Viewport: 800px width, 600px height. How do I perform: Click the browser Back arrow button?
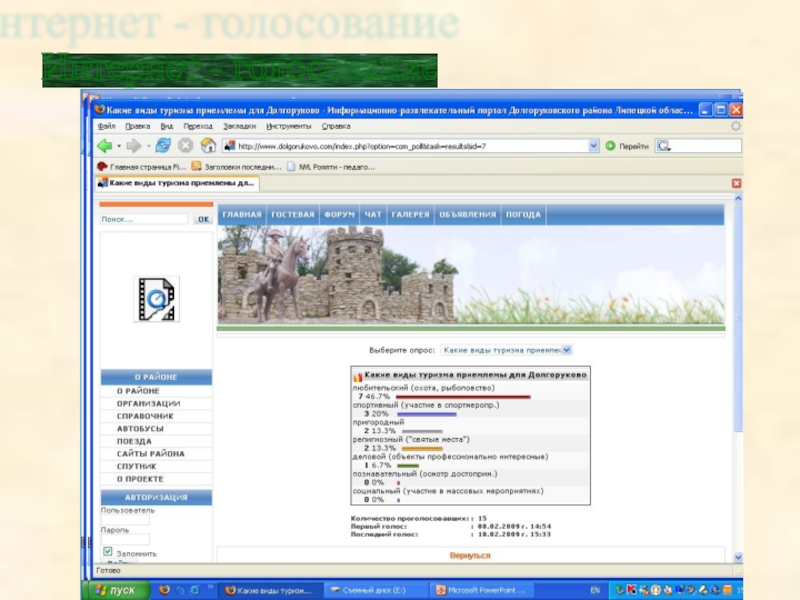103,146
